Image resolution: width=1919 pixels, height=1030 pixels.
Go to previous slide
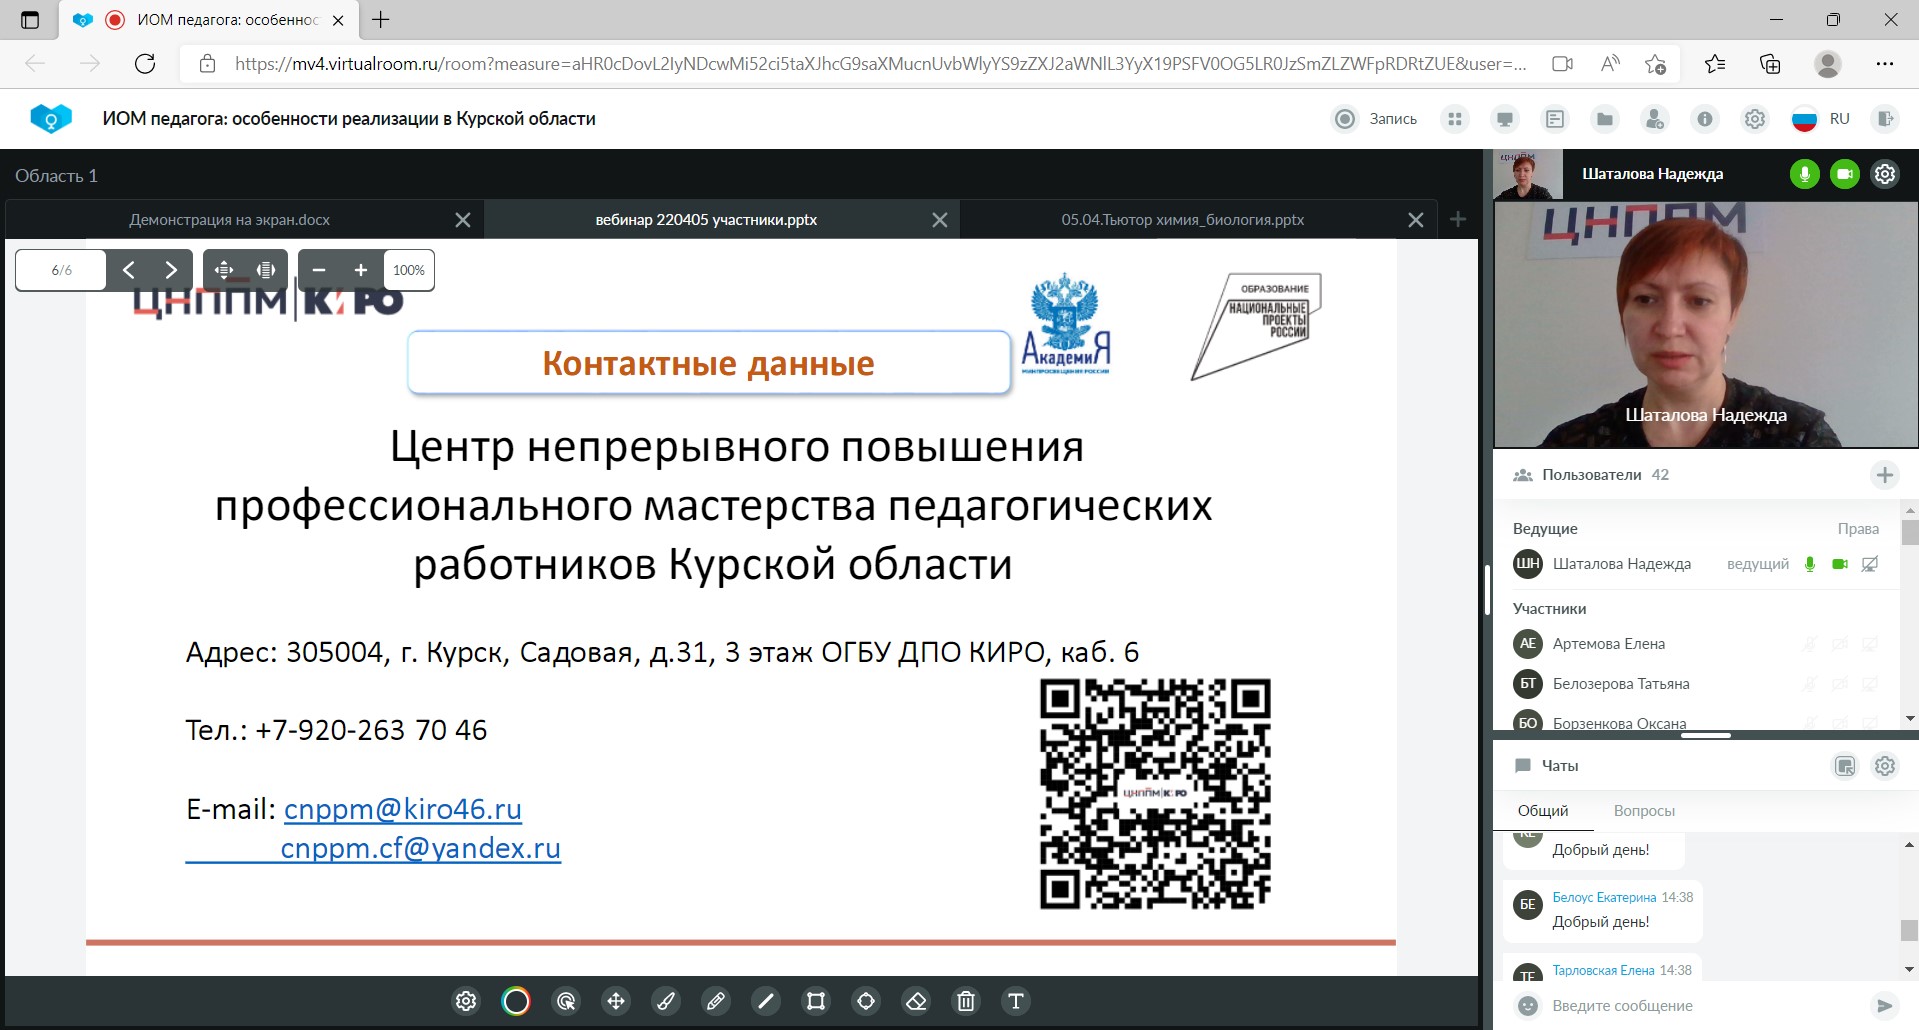coord(128,270)
